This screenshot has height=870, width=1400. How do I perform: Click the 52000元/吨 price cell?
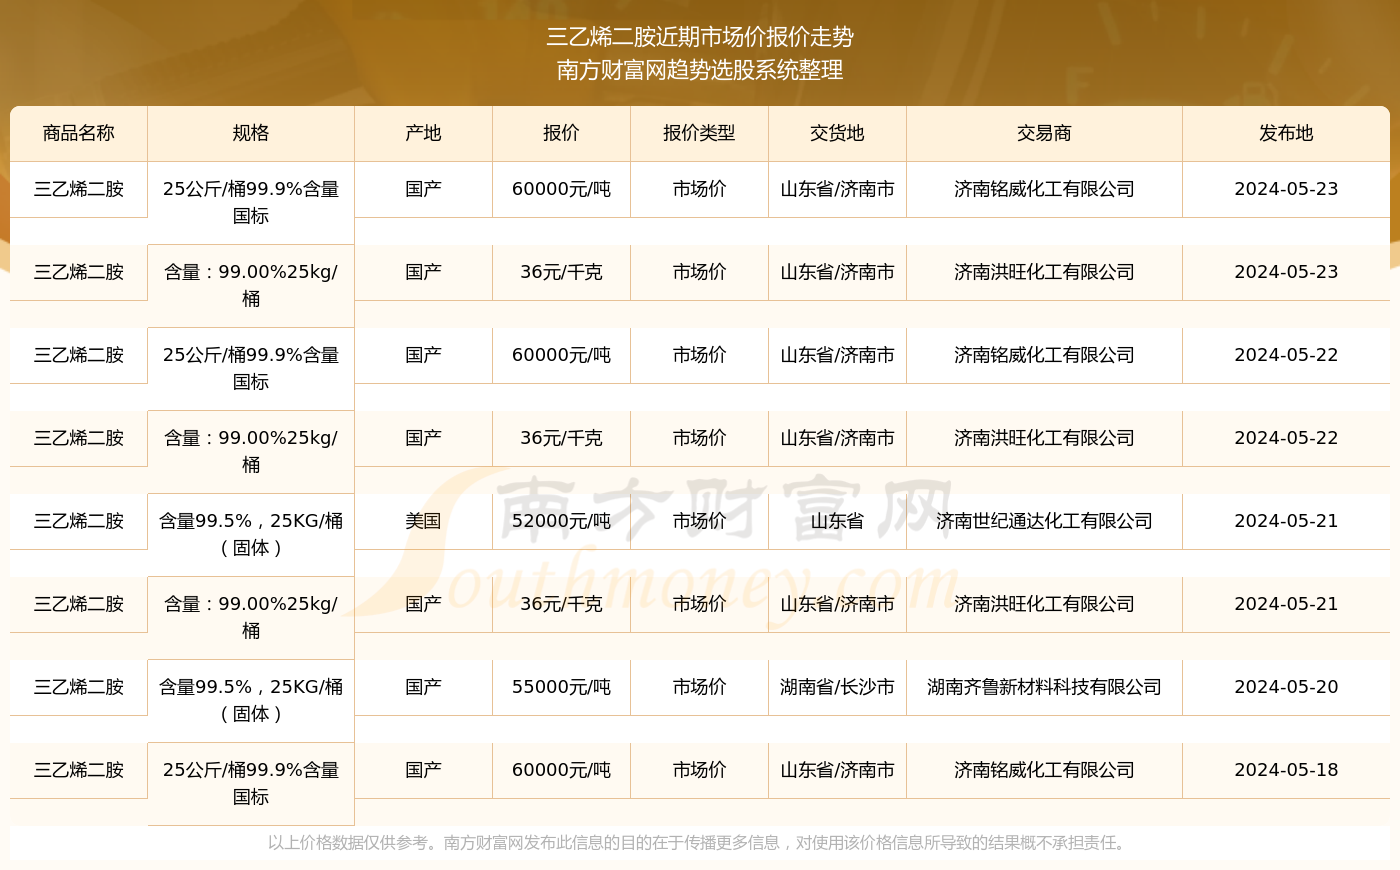tap(561, 521)
